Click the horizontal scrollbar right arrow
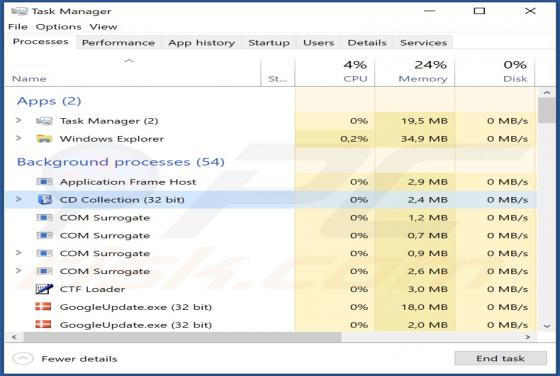This screenshot has height=376, width=560. coord(528,337)
